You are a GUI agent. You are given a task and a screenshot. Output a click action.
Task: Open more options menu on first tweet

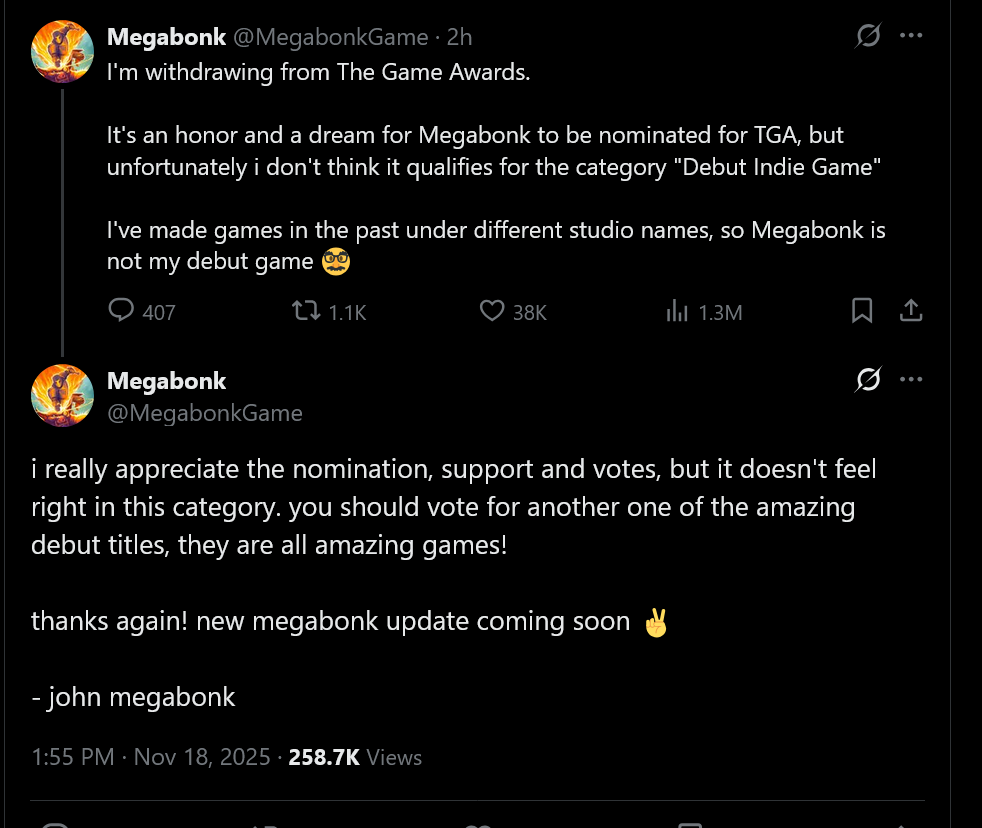910,36
